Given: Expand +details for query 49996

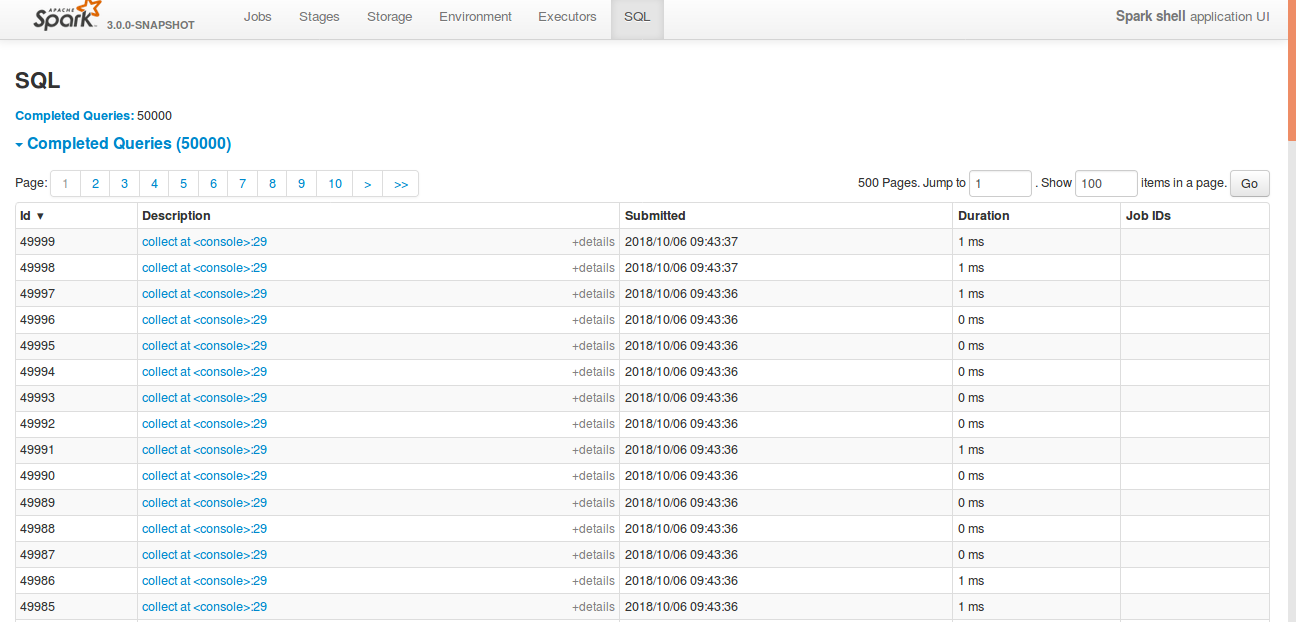Looking at the screenshot, I should coord(593,320).
